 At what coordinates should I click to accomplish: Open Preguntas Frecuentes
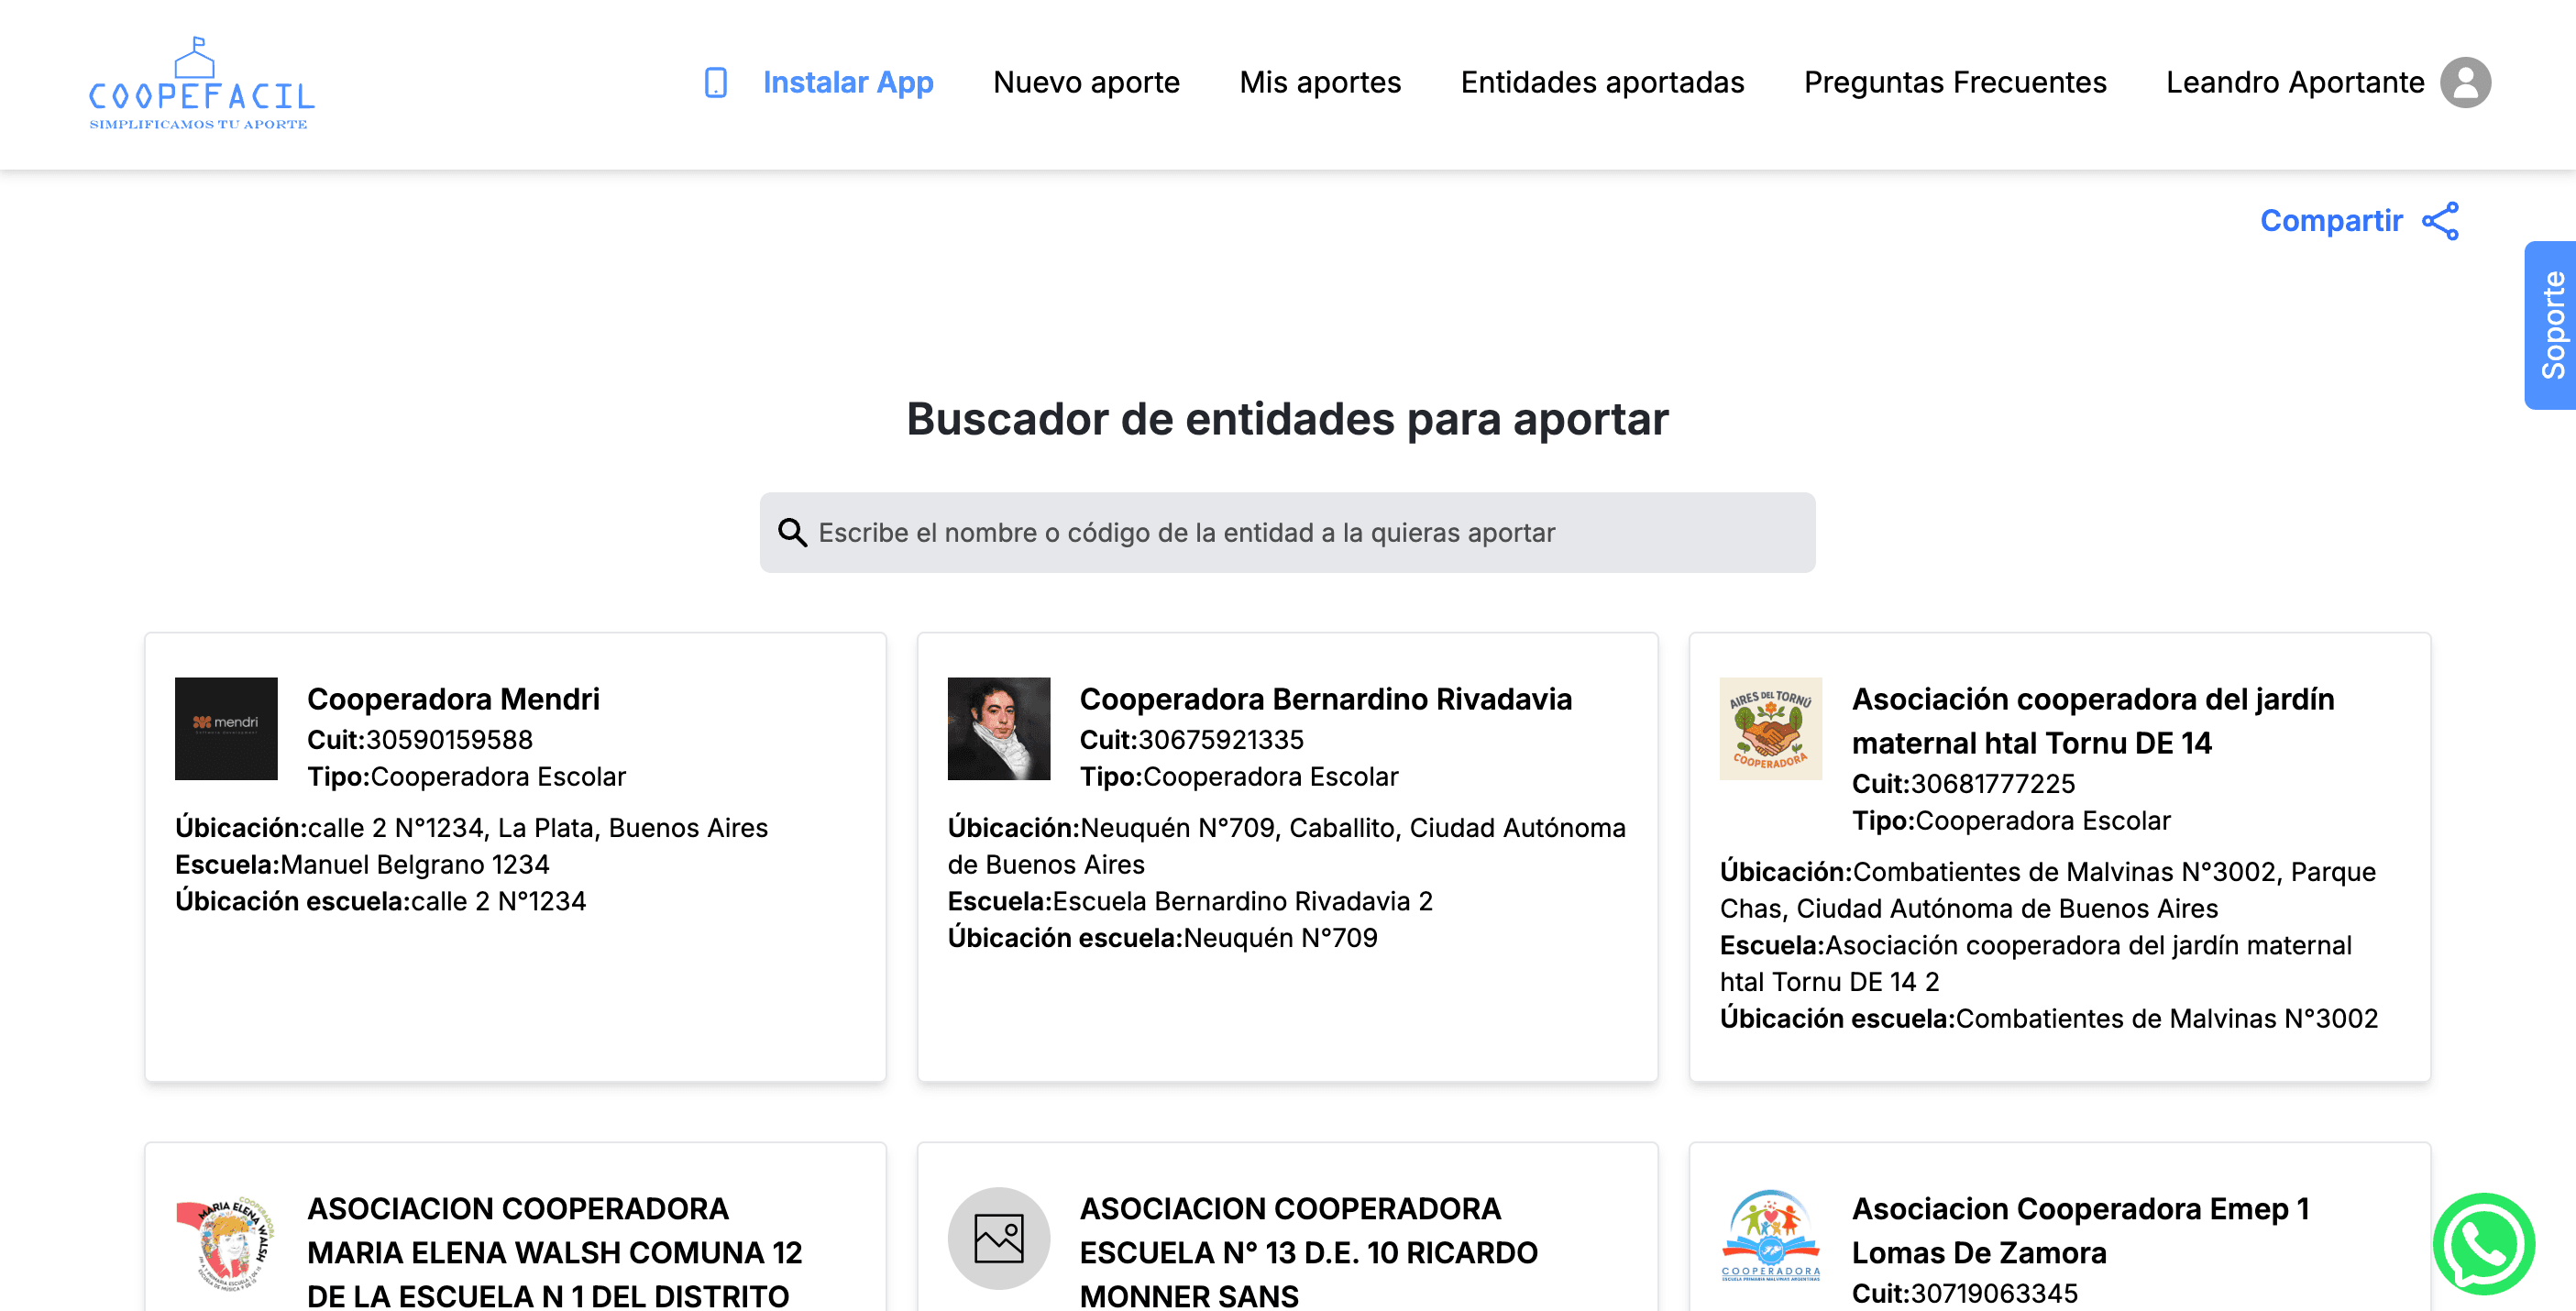pos(1956,83)
